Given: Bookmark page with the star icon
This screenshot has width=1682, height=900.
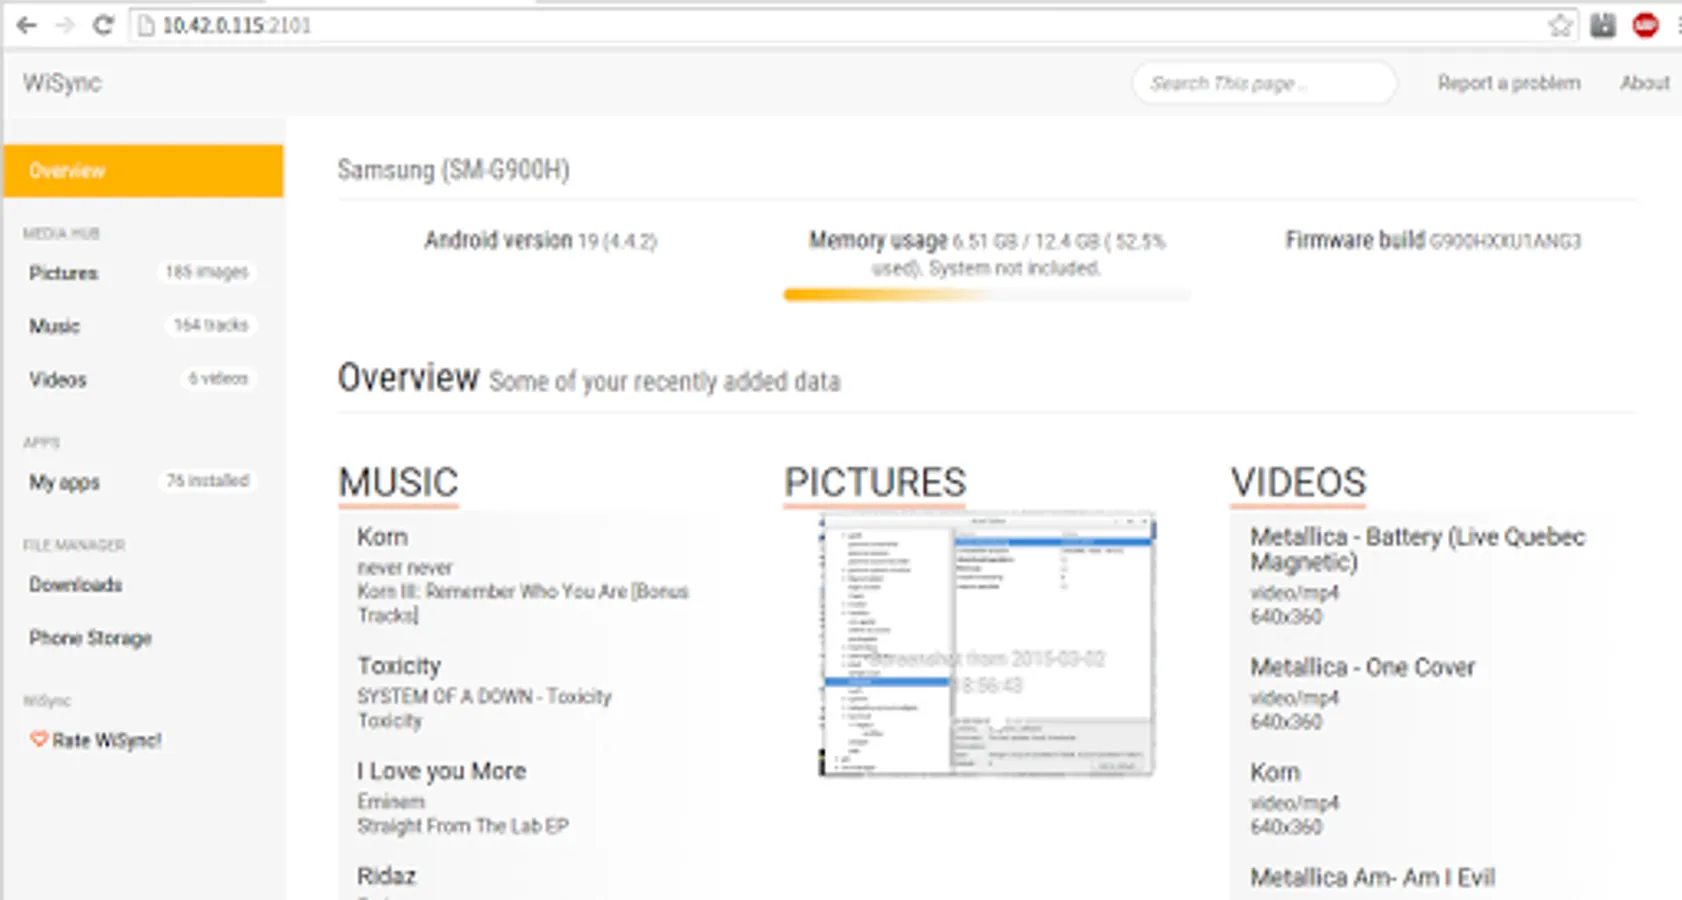Looking at the screenshot, I should (x=1560, y=26).
